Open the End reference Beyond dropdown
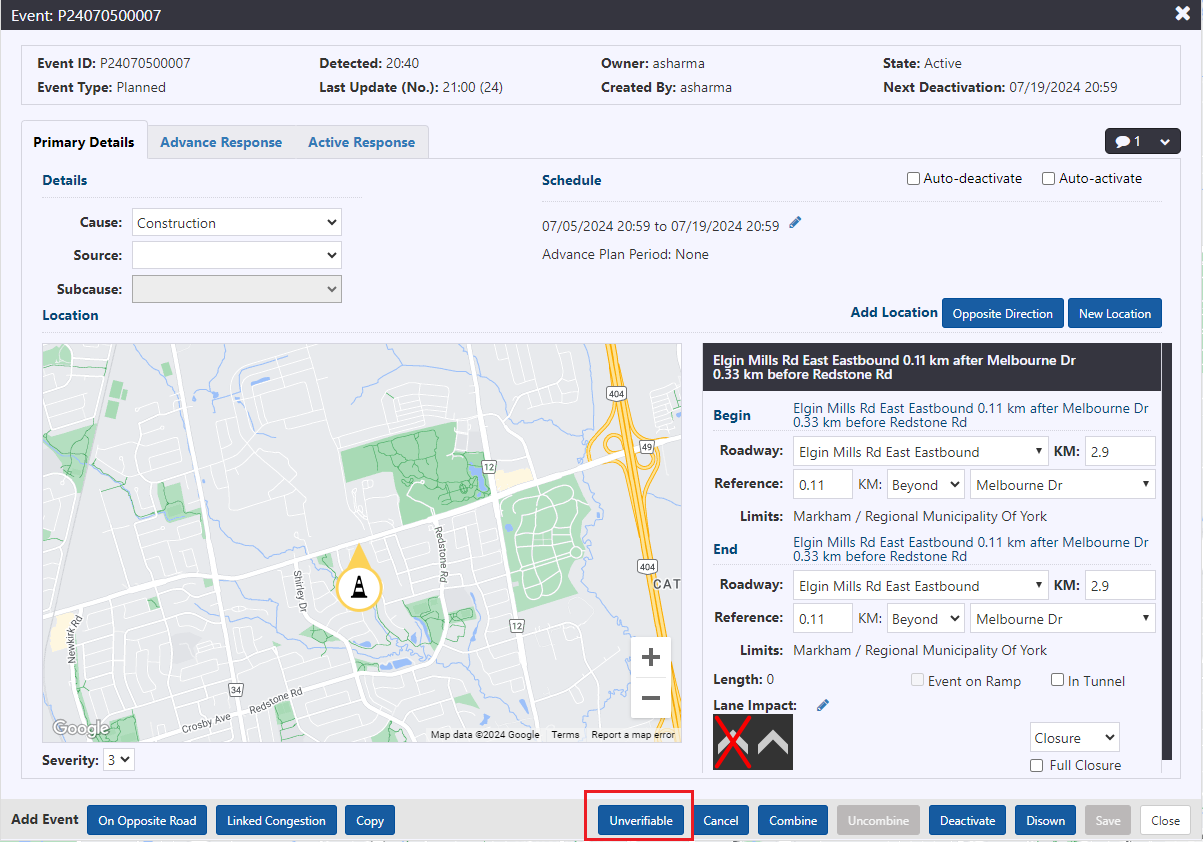 [x=926, y=619]
